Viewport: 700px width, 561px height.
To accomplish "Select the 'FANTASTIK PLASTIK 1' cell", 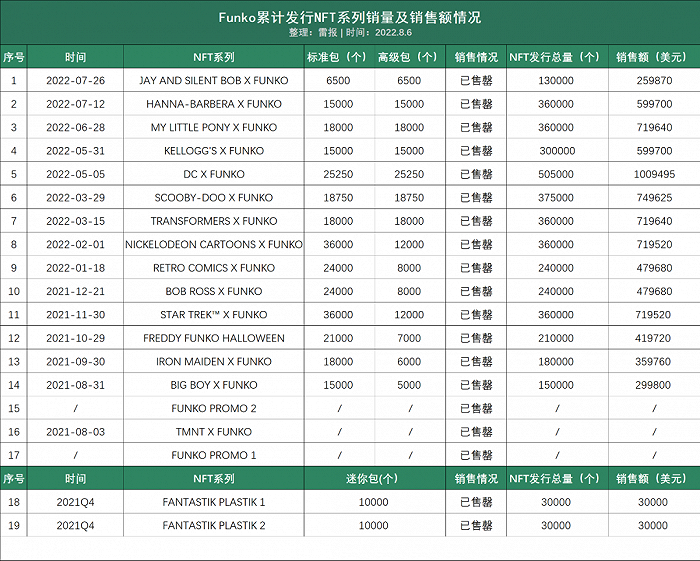I will [x=214, y=502].
